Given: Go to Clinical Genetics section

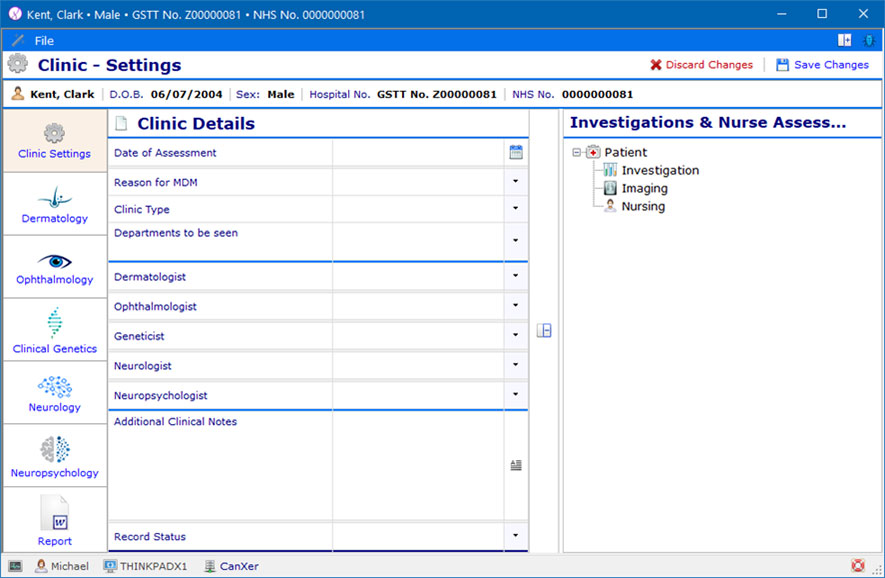Looking at the screenshot, I should point(55,331).
